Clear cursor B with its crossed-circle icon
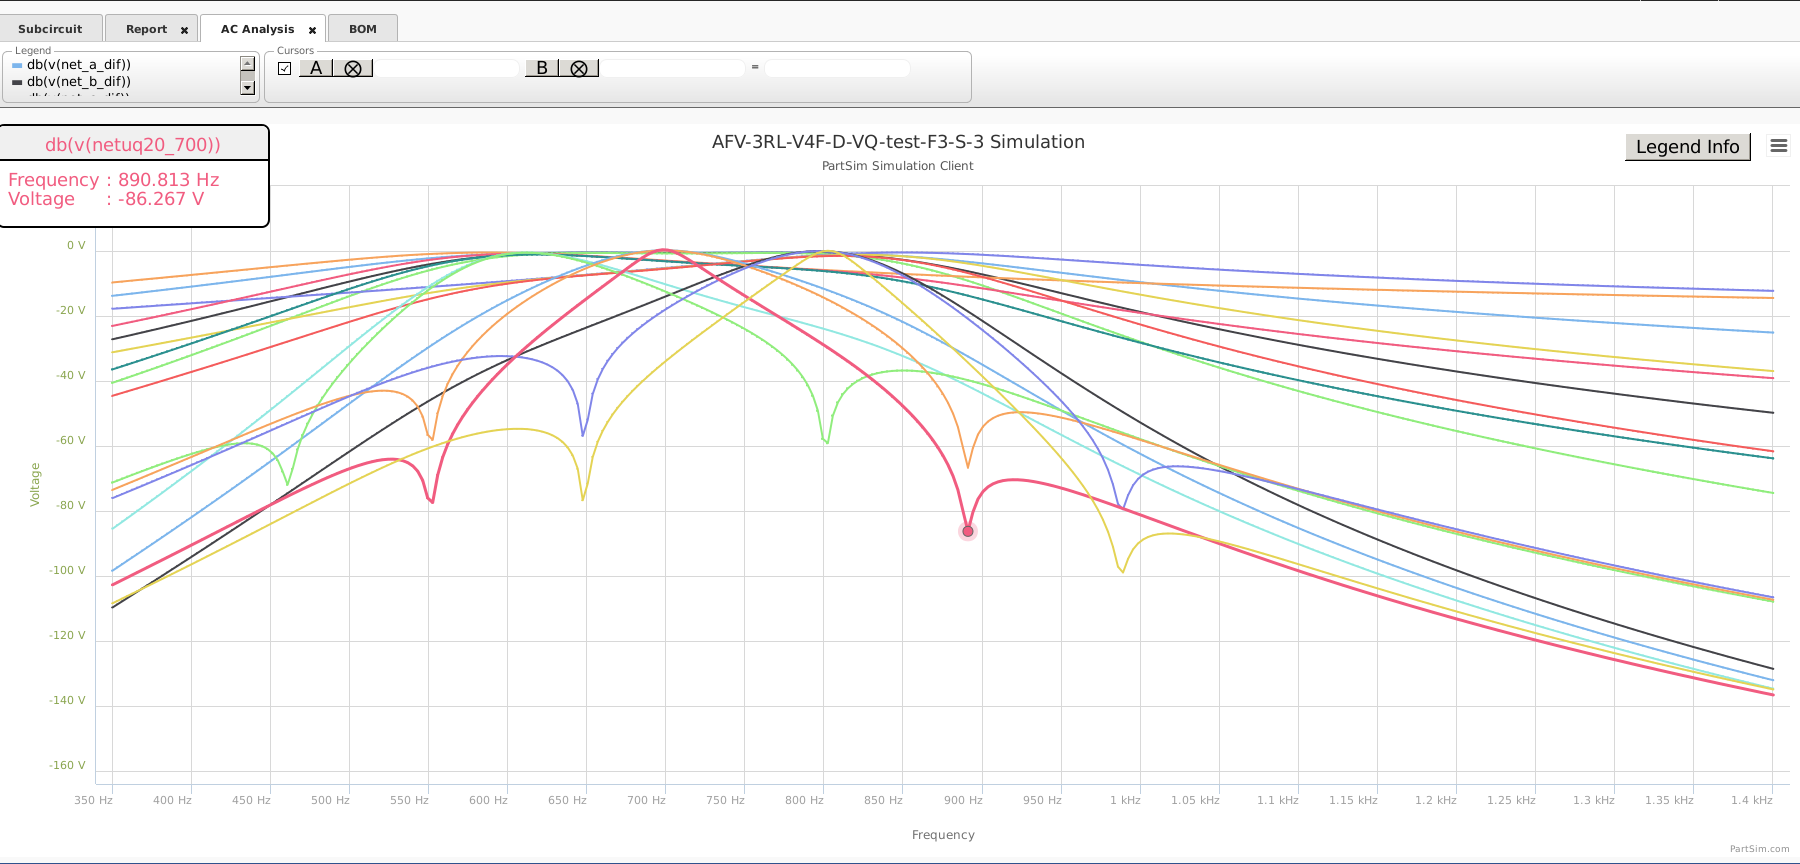Screen dimensions: 1800x864 pyautogui.click(x=579, y=68)
